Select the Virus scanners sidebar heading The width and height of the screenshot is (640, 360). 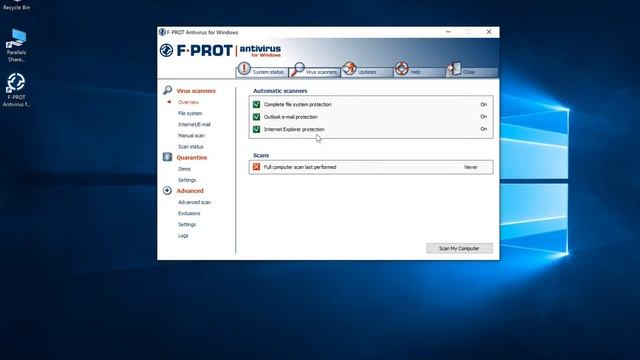[196, 91]
